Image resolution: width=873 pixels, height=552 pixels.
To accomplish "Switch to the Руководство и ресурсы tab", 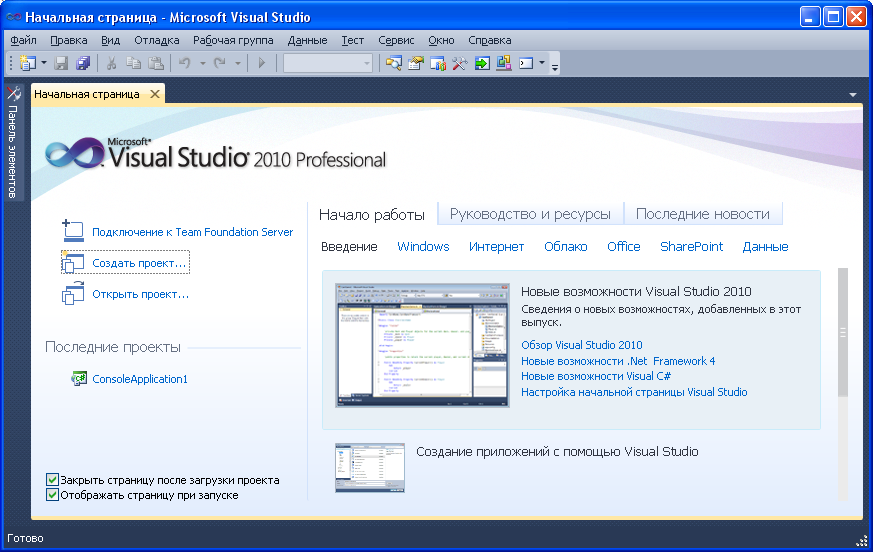I will point(530,214).
